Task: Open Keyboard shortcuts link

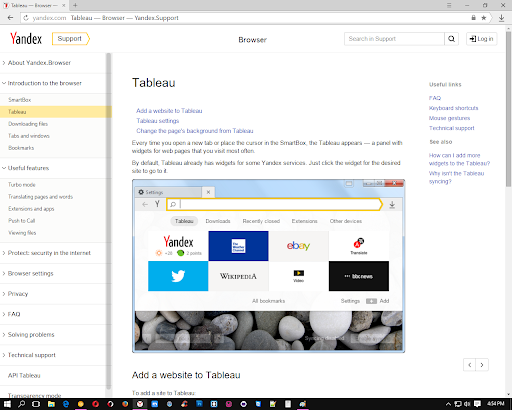Action: pyautogui.click(x=454, y=108)
